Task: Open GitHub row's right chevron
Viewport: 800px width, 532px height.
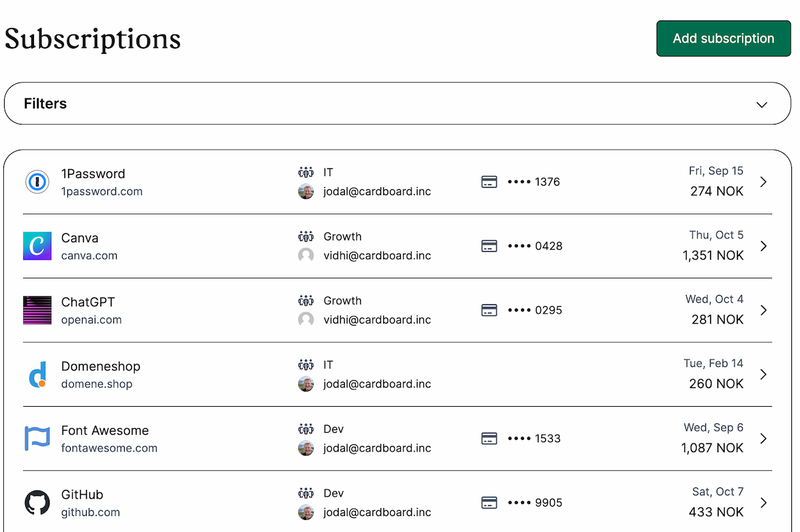Action: click(764, 502)
